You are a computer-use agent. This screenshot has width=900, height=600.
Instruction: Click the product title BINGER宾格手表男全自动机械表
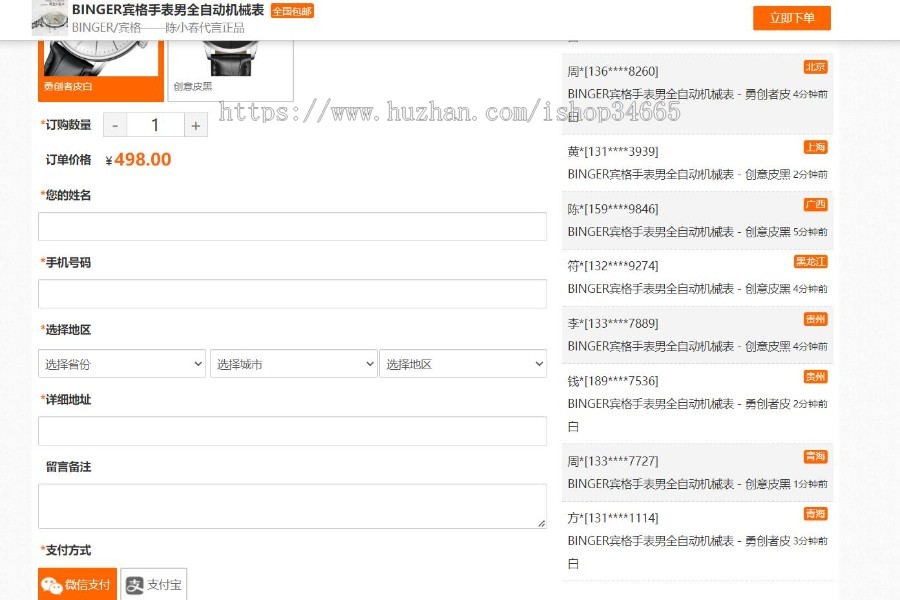pyautogui.click(x=168, y=10)
